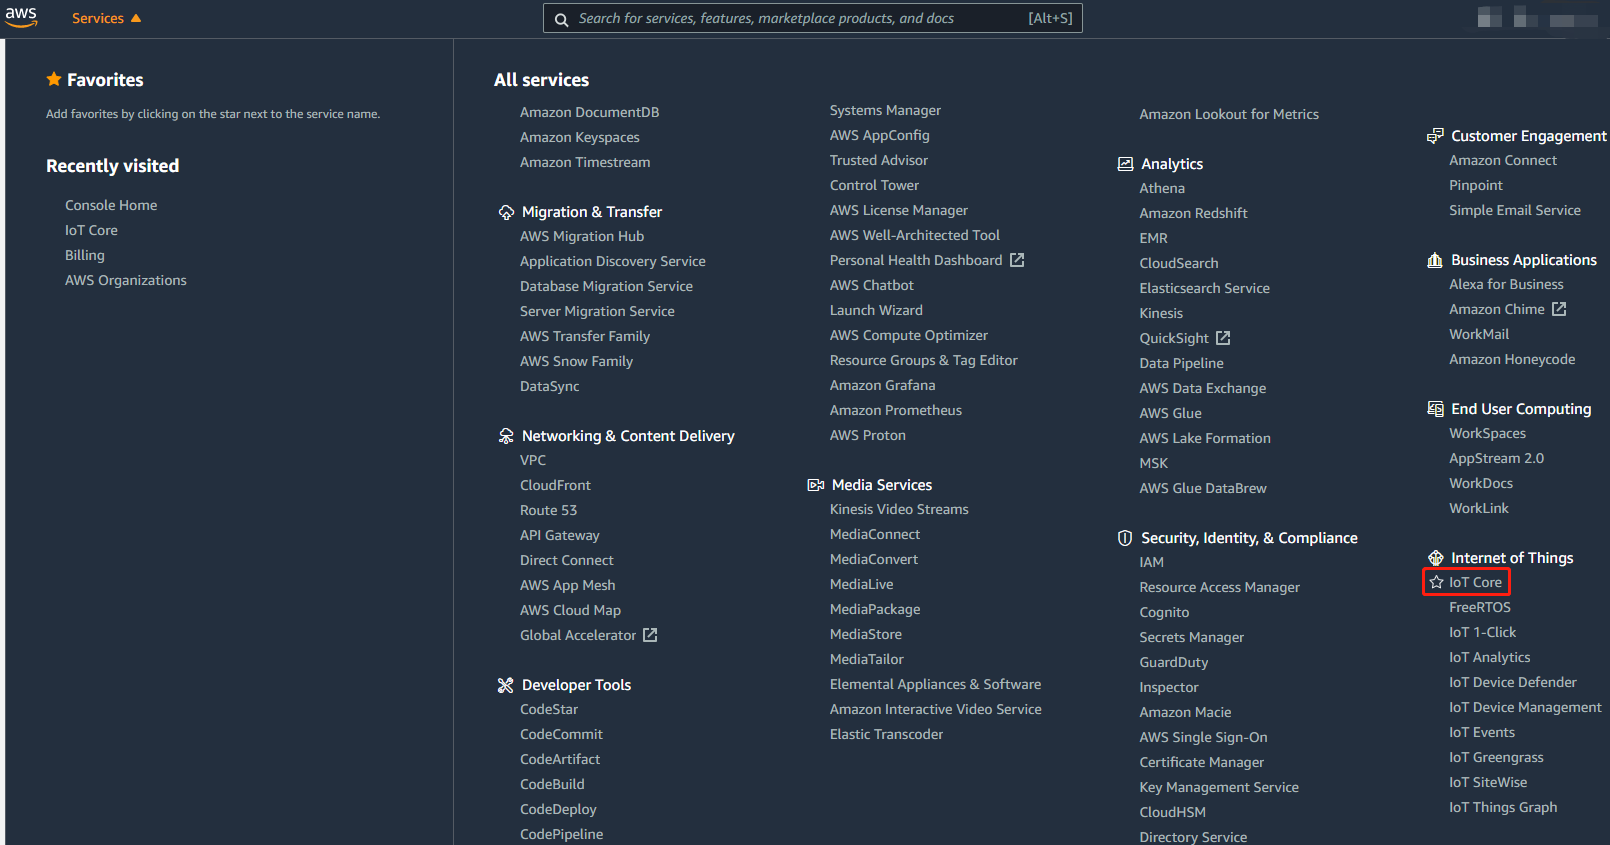Screen dimensions: 1610x845
Task: Open AWS Compute Optimizer
Action: click(x=909, y=335)
